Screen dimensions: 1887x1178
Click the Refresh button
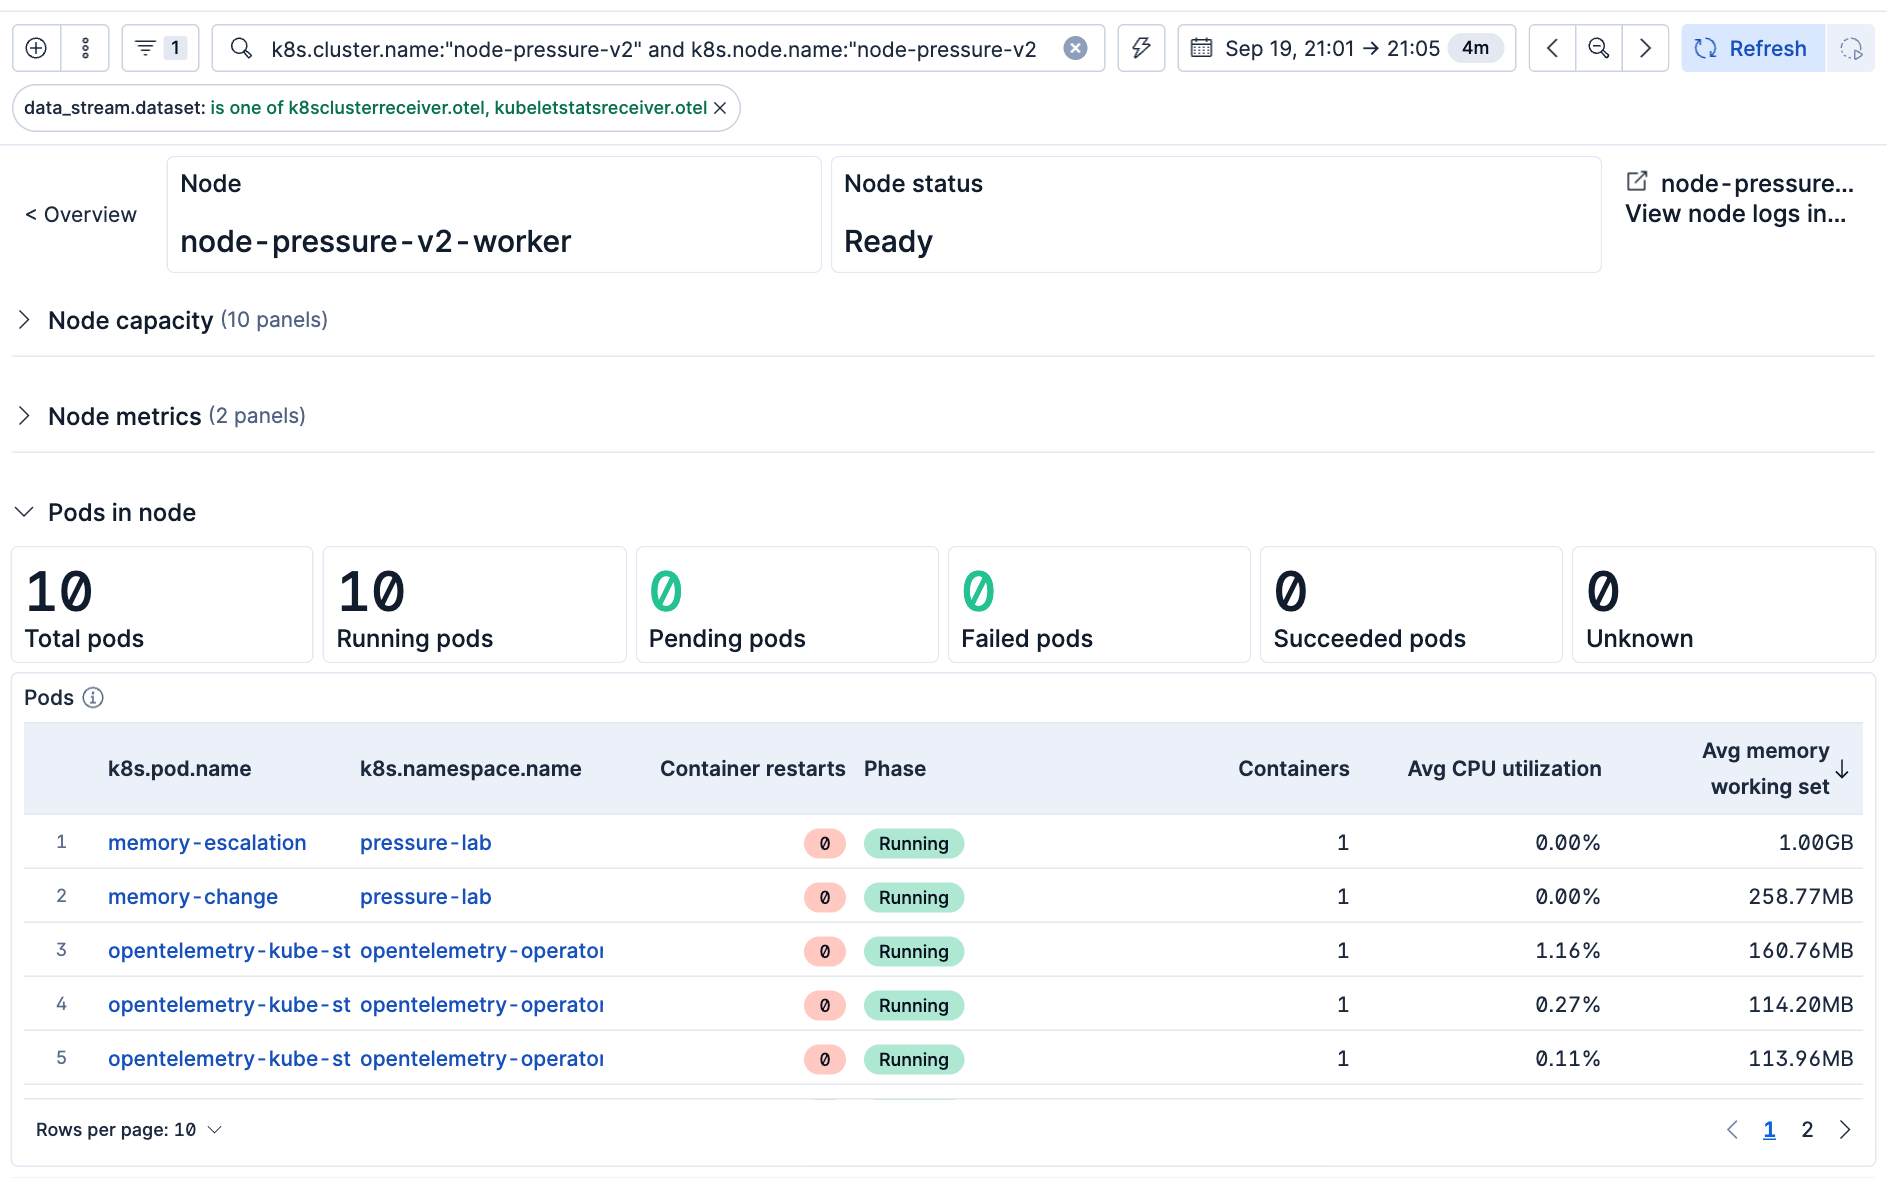[x=1753, y=48]
